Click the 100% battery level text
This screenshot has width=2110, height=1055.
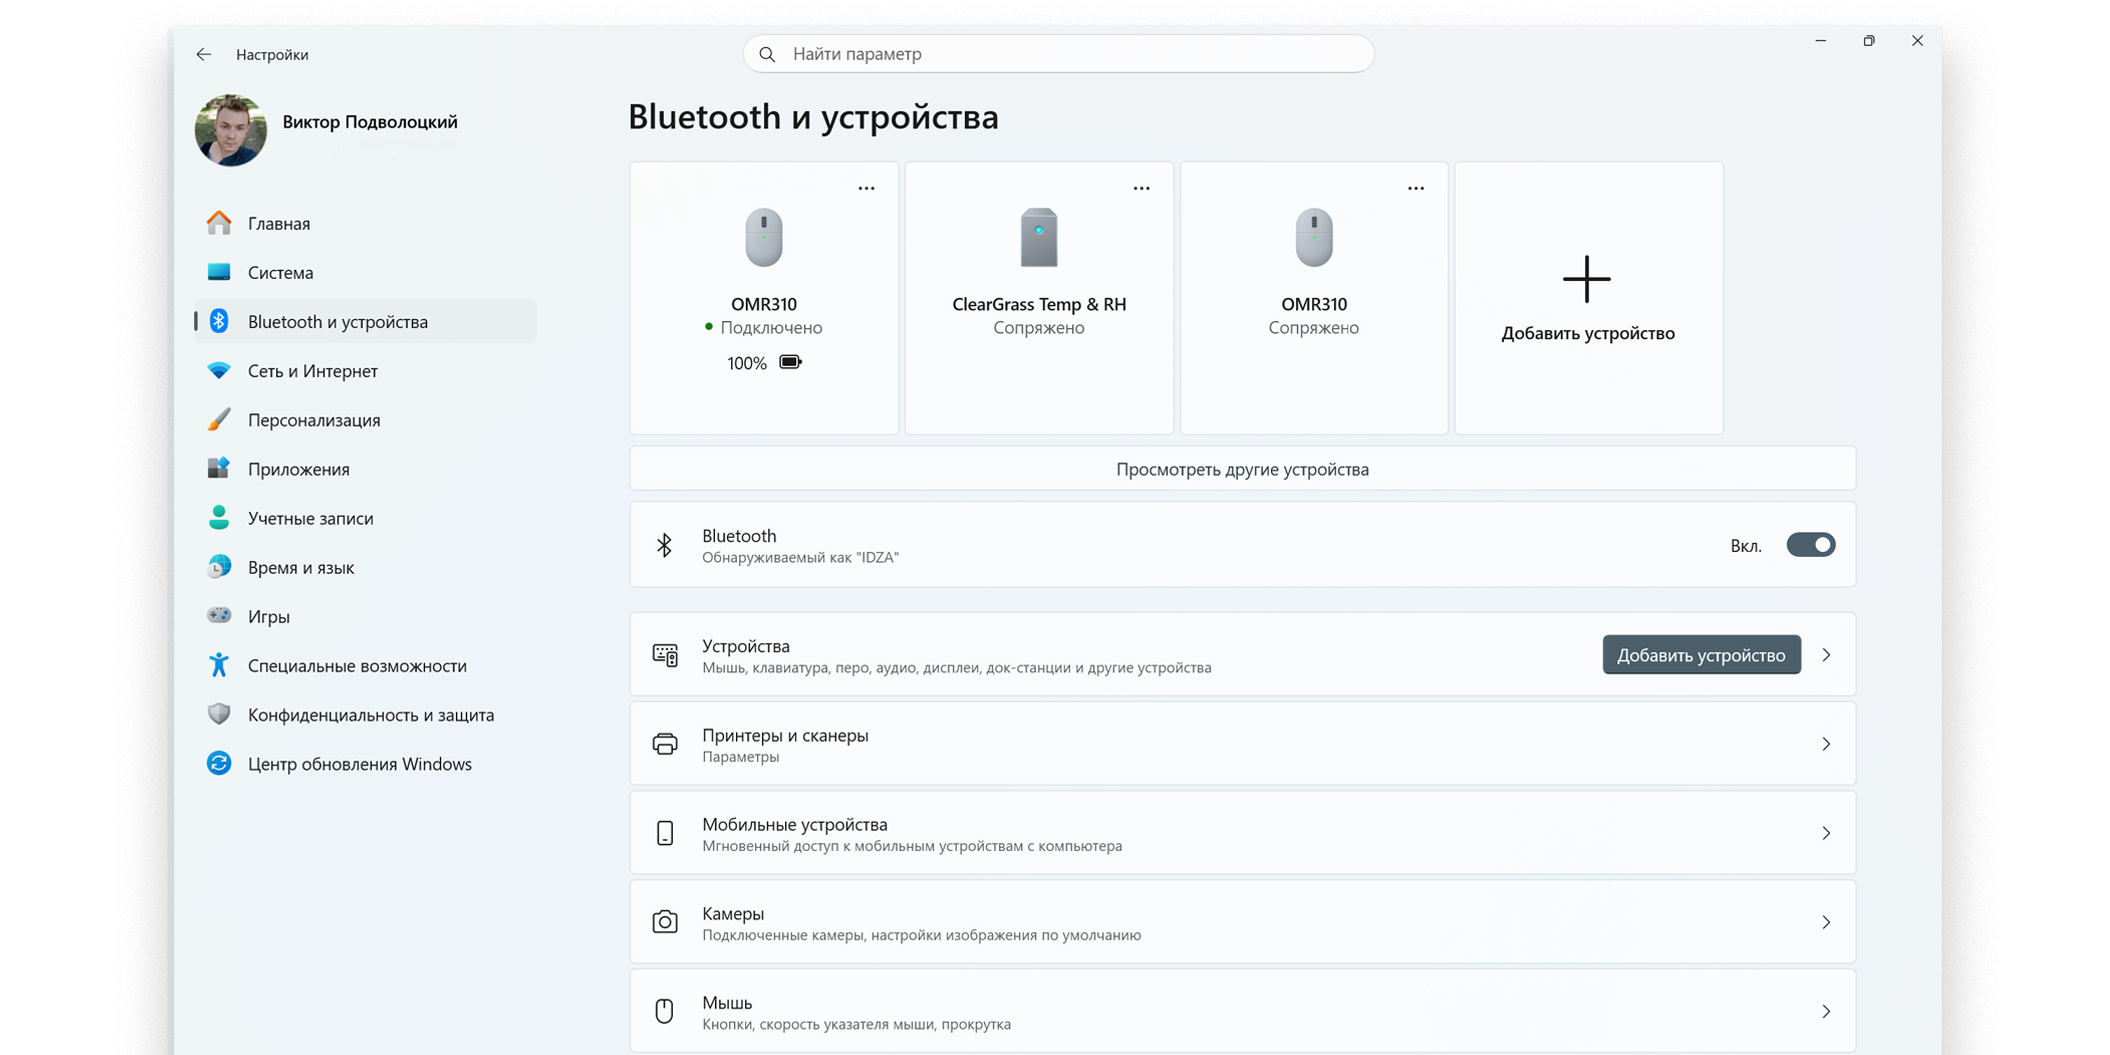[747, 363]
